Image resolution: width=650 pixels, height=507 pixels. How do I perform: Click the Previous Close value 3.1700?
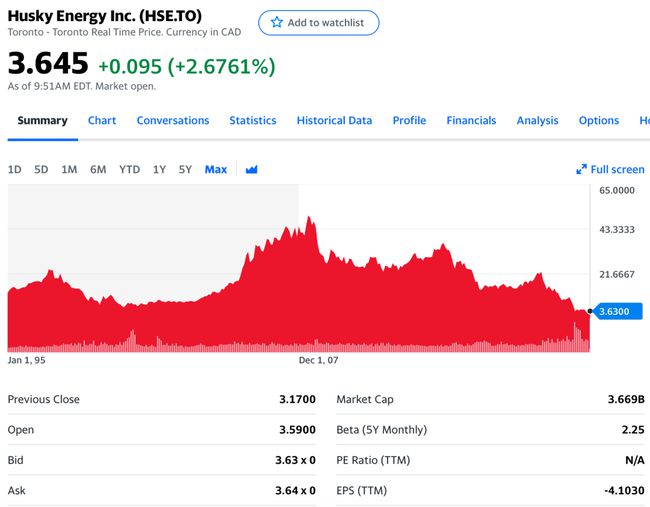297,399
